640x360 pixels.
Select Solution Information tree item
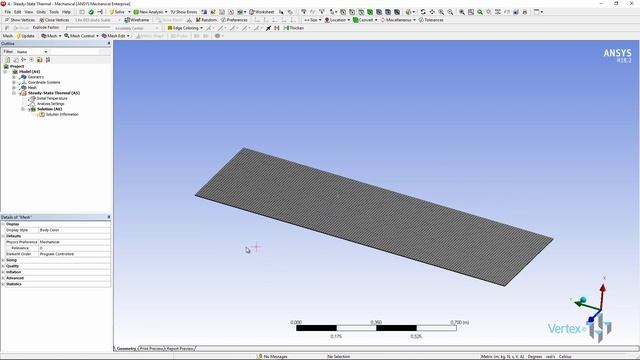click(x=62, y=114)
